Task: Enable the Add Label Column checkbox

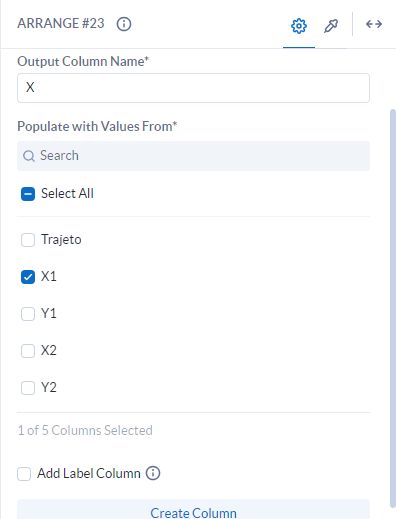Action: click(x=24, y=474)
